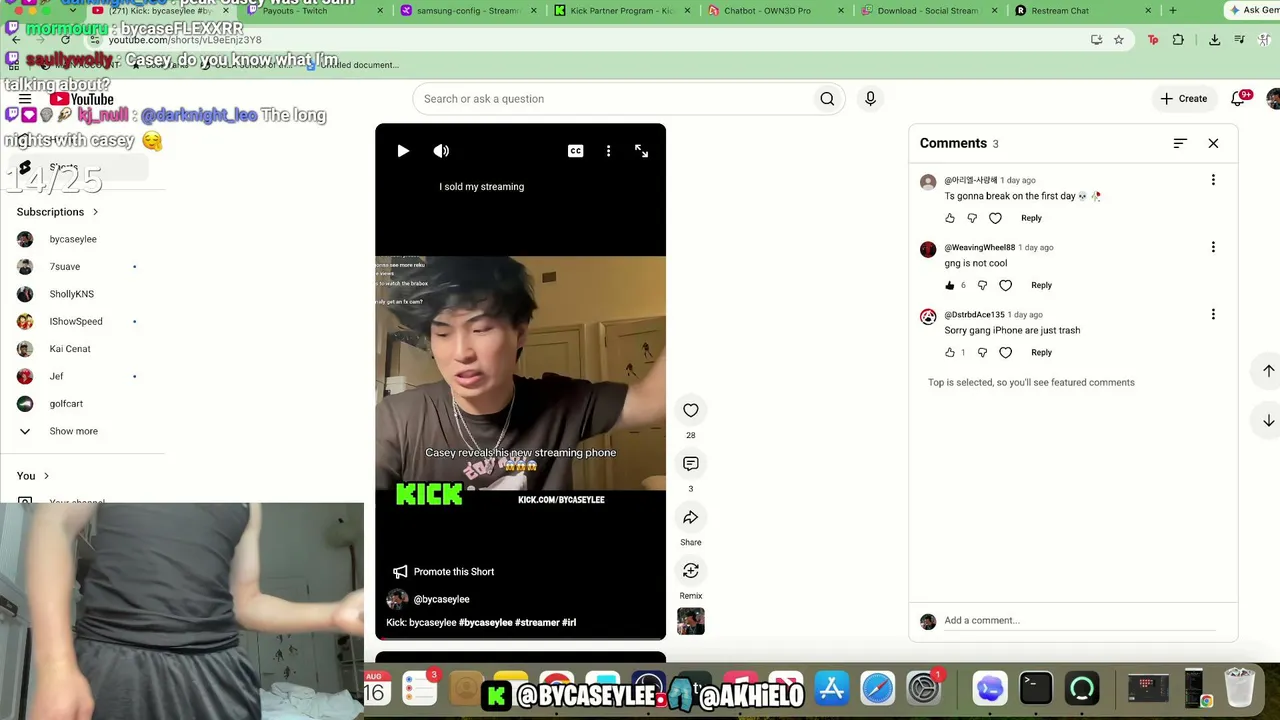Switch to Kick Partner Program tab

[622, 11]
